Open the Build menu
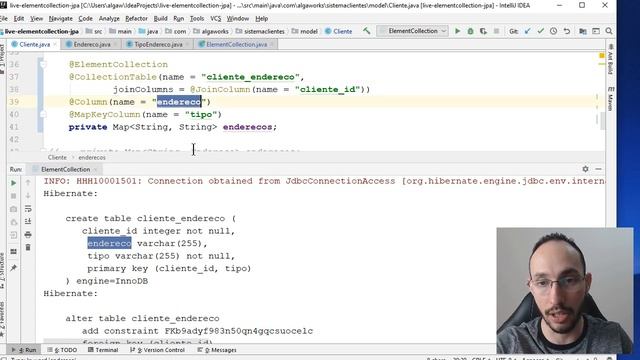Image resolution: width=640 pixels, height=360 pixels. tap(160, 19)
